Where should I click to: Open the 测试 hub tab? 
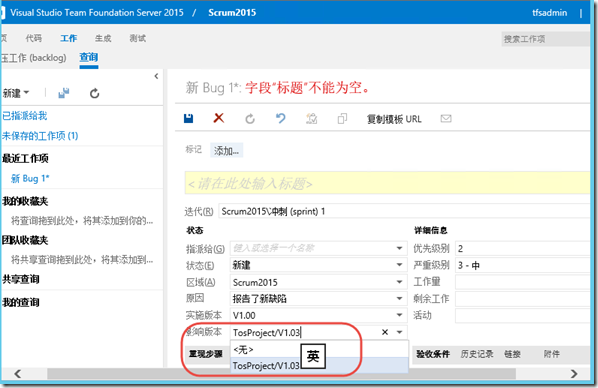138,38
